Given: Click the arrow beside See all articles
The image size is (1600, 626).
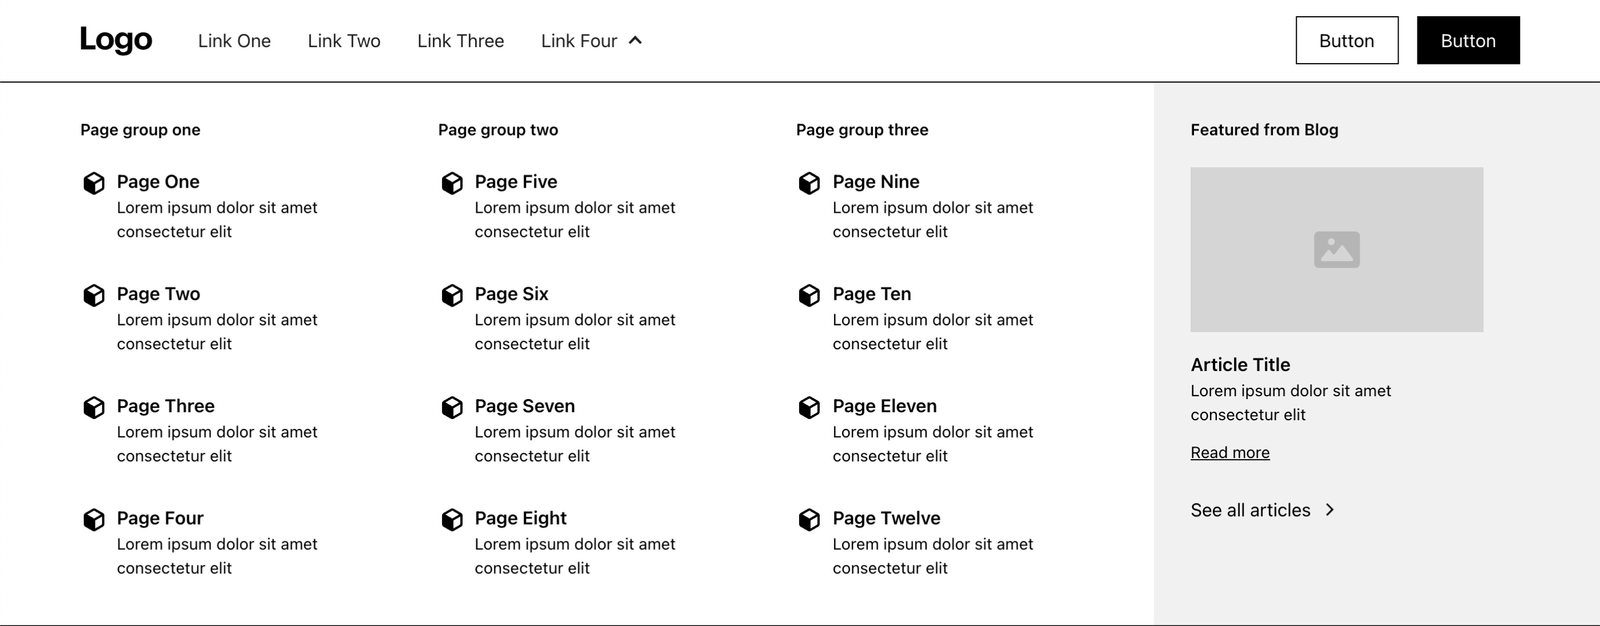Looking at the screenshot, I should [x=1330, y=510].
